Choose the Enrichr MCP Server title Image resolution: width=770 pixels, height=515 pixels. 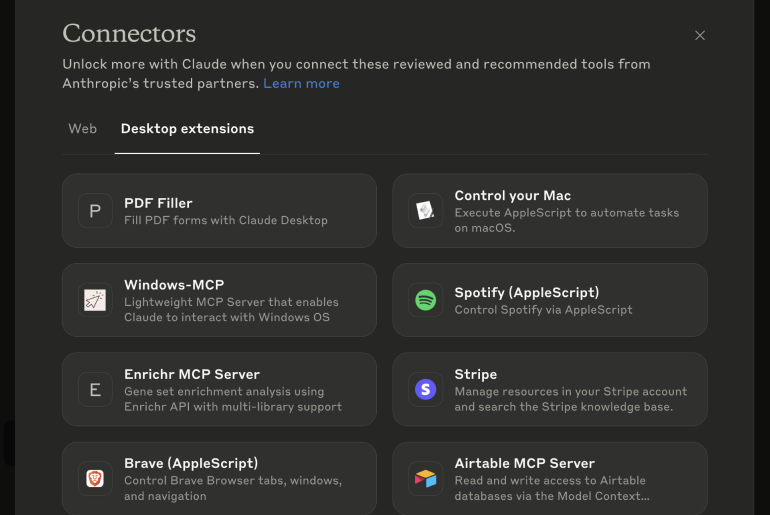click(x=192, y=374)
